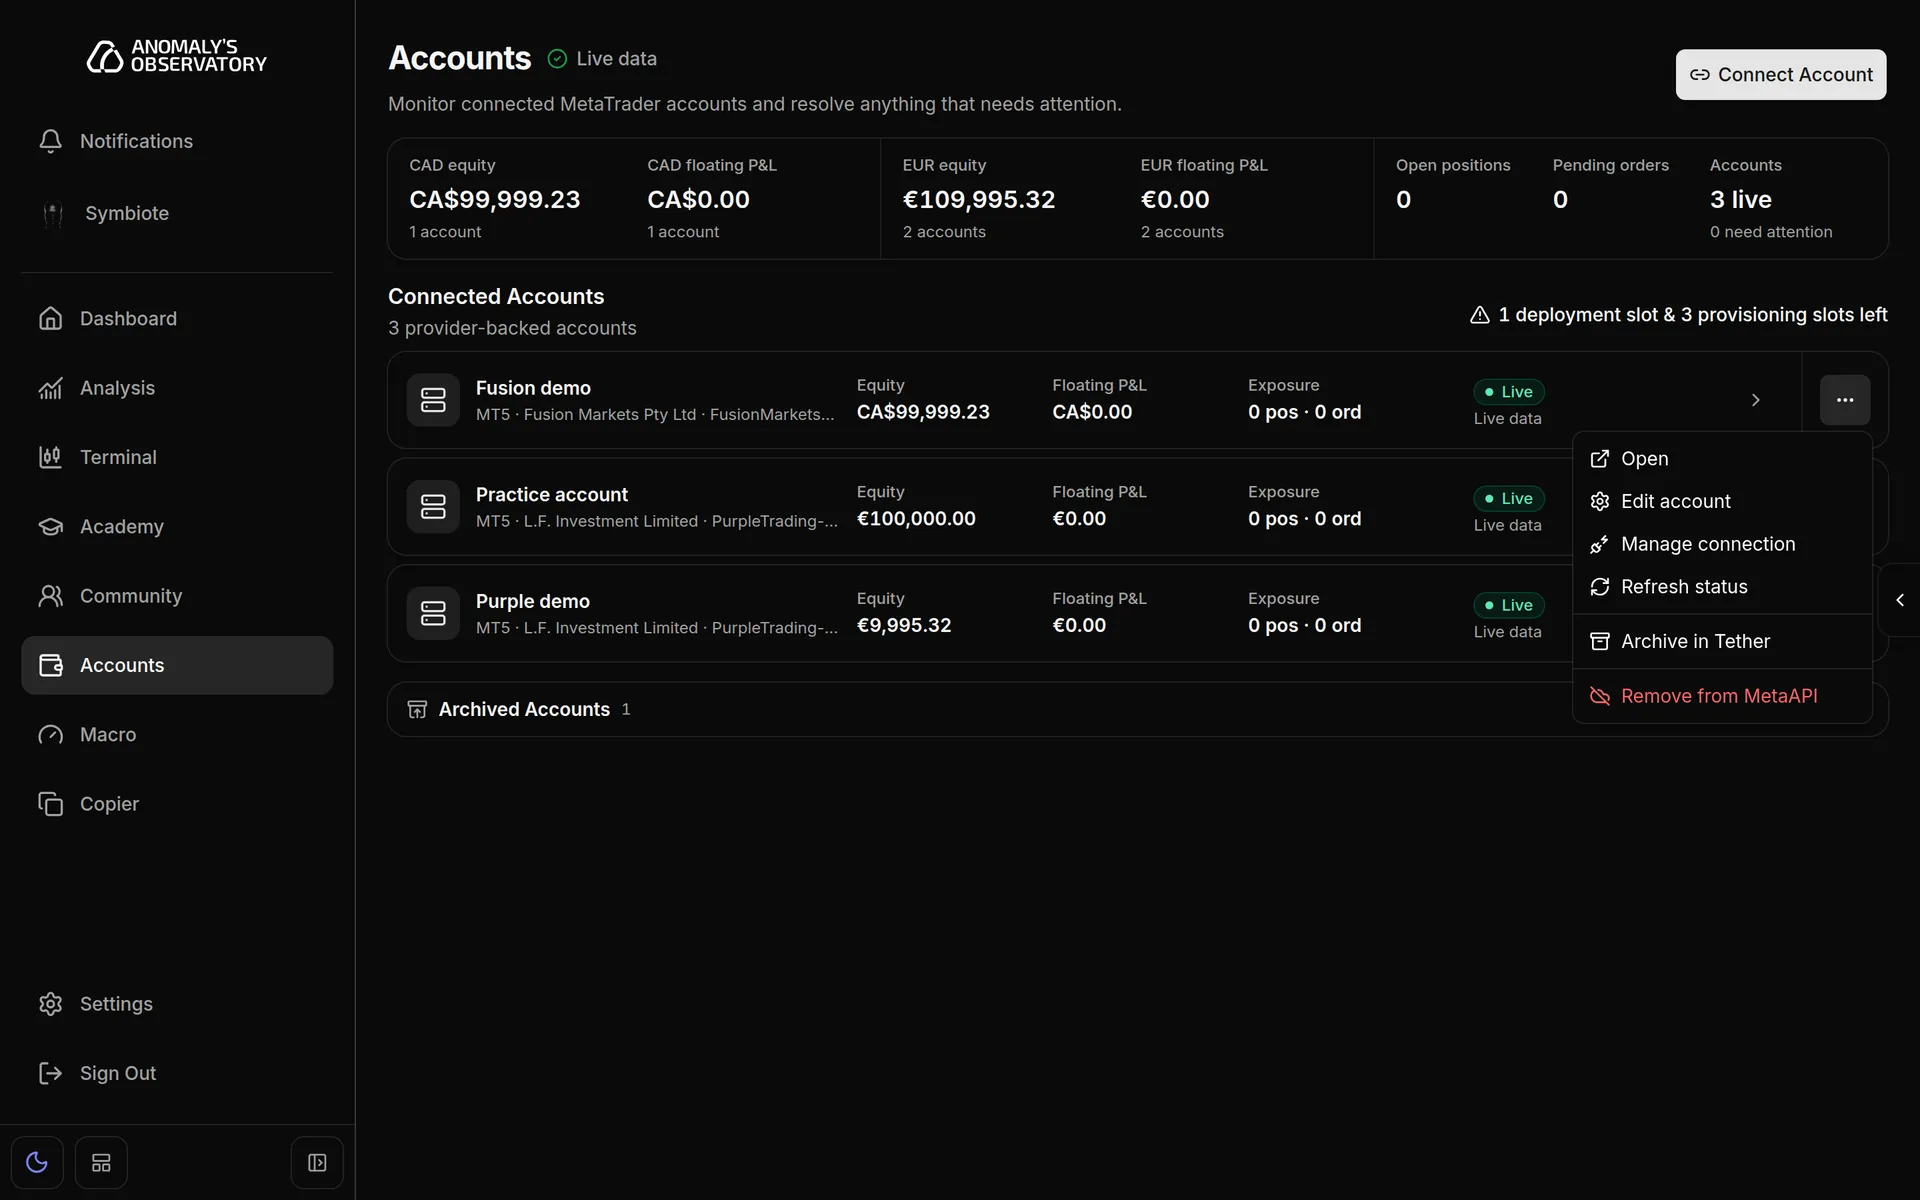Click Remove from MetaAPI option
This screenshot has width=1920, height=1200.
[x=1722, y=696]
